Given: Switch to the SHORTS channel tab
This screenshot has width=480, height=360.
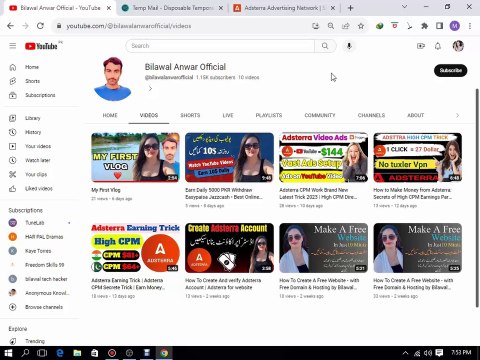Looking at the screenshot, I should pyautogui.click(x=190, y=115).
